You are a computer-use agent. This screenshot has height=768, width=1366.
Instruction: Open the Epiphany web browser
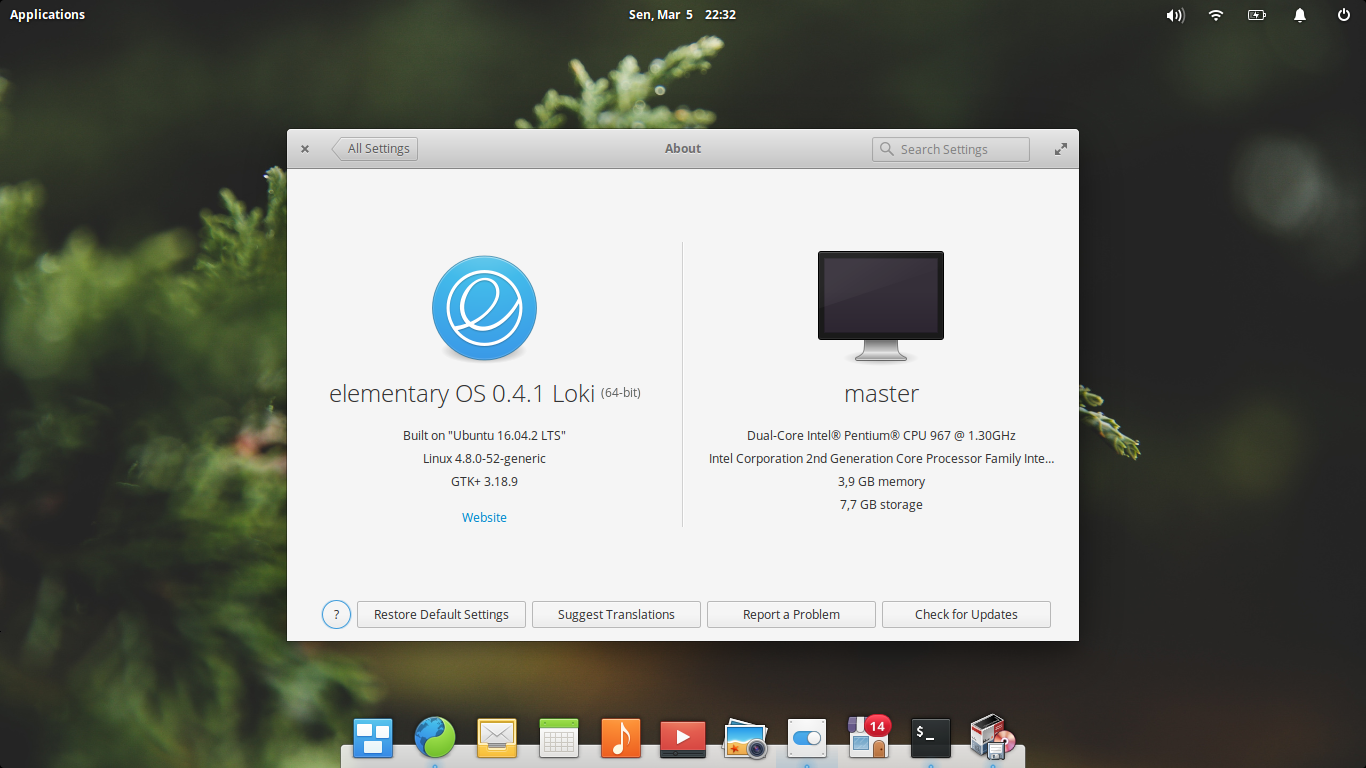[435, 738]
